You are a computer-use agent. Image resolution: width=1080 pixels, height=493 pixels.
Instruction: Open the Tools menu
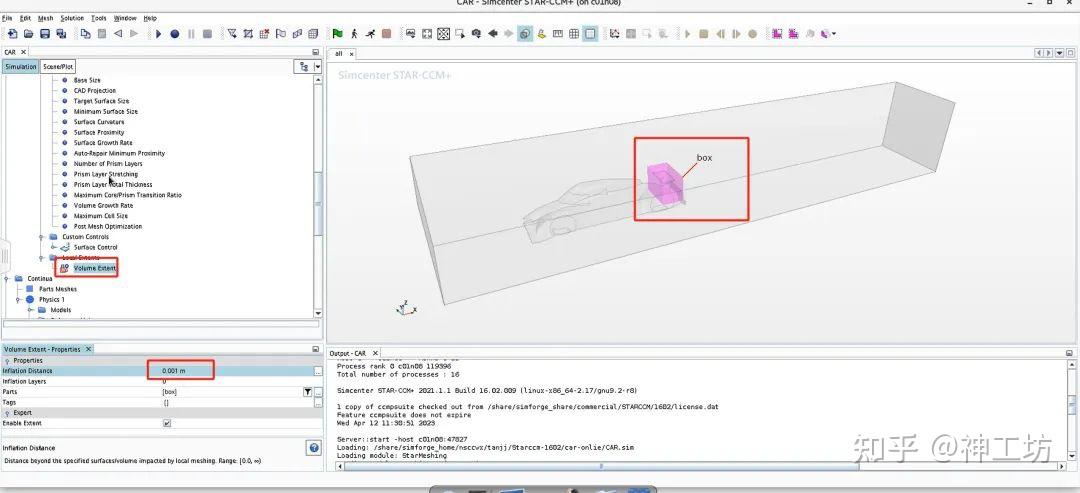pos(98,18)
